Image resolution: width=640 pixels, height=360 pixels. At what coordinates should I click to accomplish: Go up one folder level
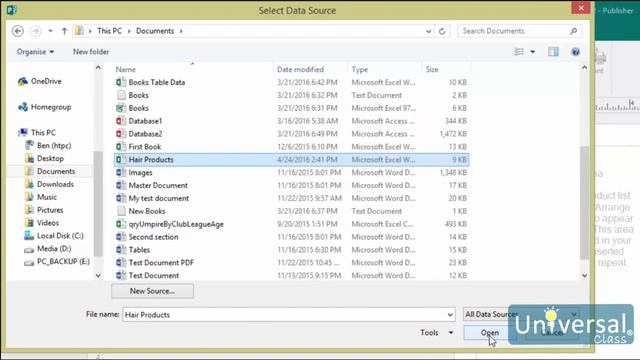[x=64, y=31]
